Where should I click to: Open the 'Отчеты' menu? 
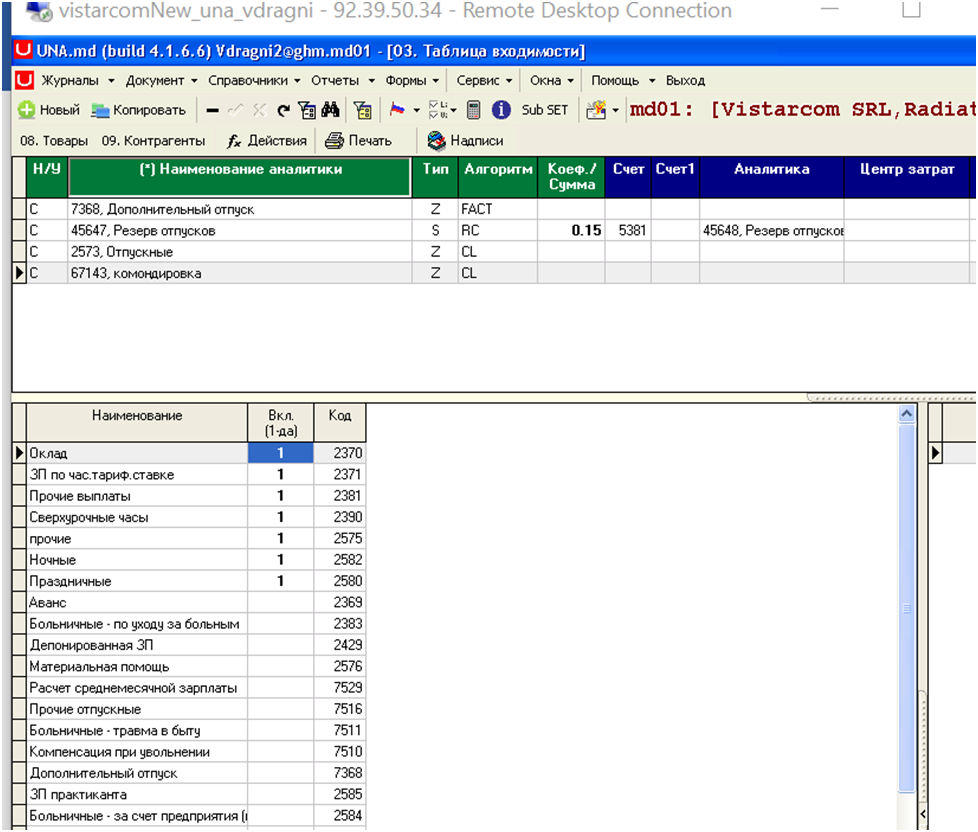[x=342, y=80]
